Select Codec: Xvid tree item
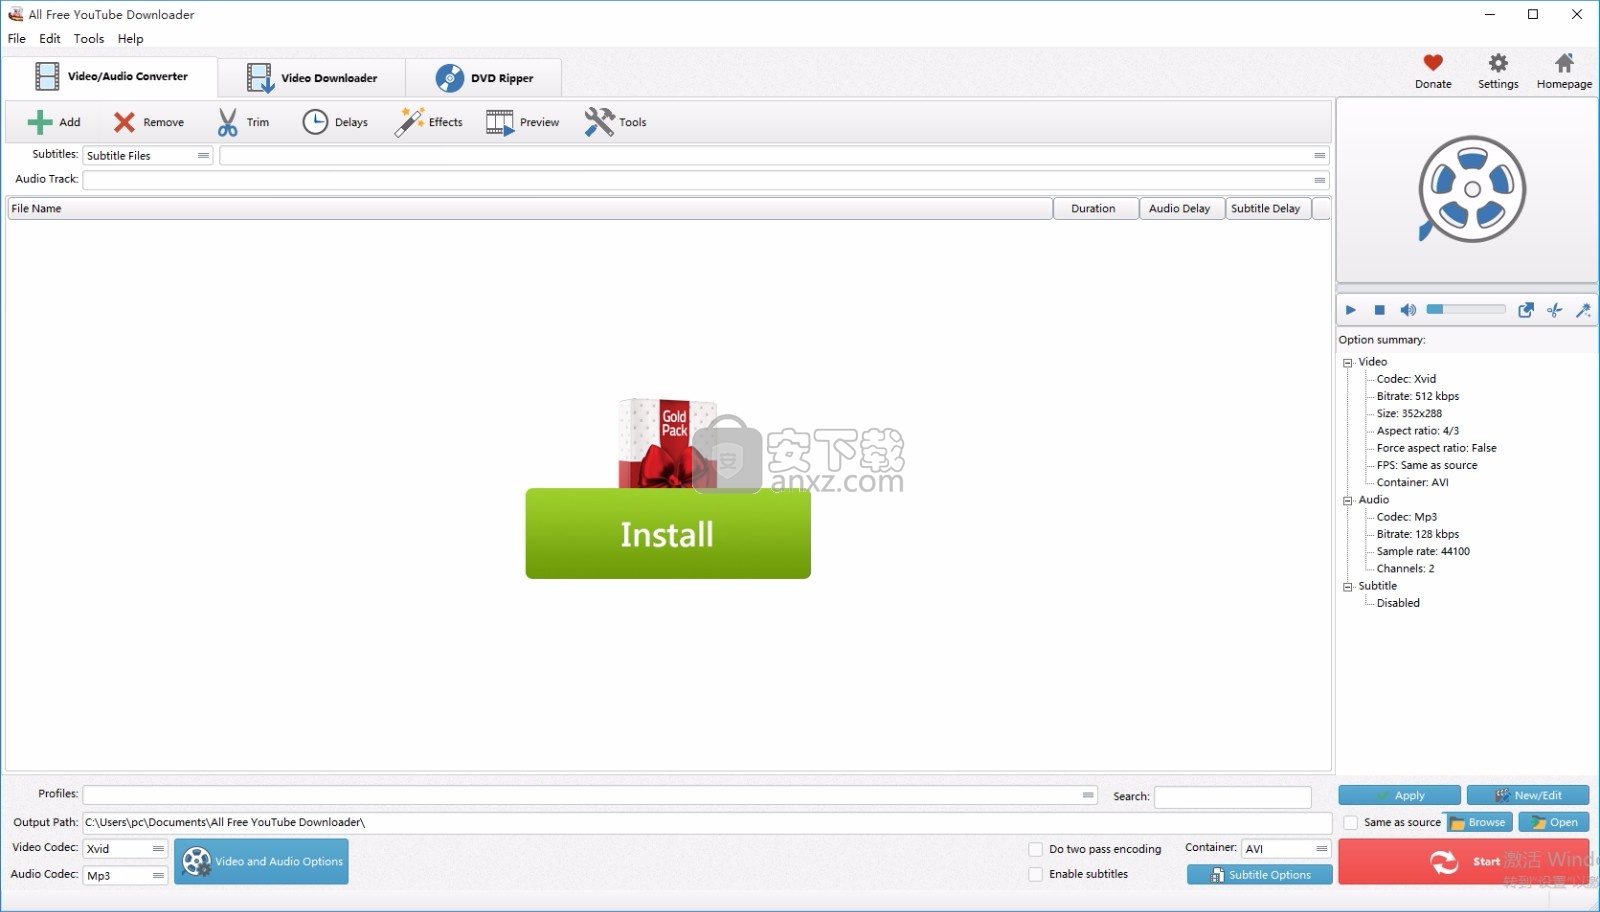This screenshot has height=912, width=1600. [x=1406, y=379]
